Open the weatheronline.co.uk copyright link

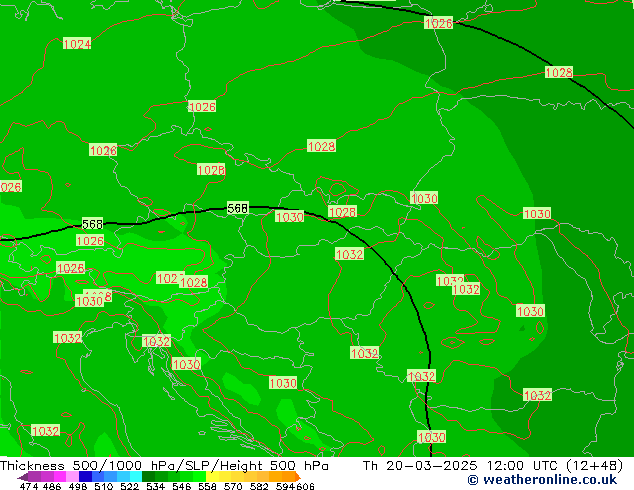pyautogui.click(x=542, y=480)
